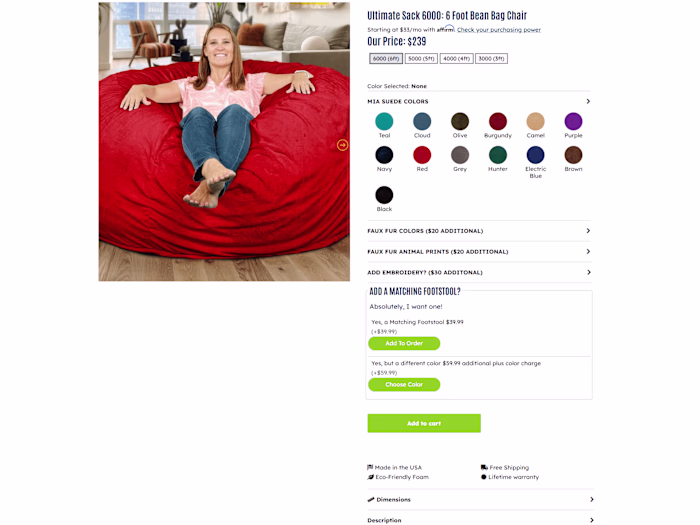Image resolution: width=700 pixels, height=525 pixels.
Task: Collapse the Mia Suede Colors section
Action: [x=479, y=101]
